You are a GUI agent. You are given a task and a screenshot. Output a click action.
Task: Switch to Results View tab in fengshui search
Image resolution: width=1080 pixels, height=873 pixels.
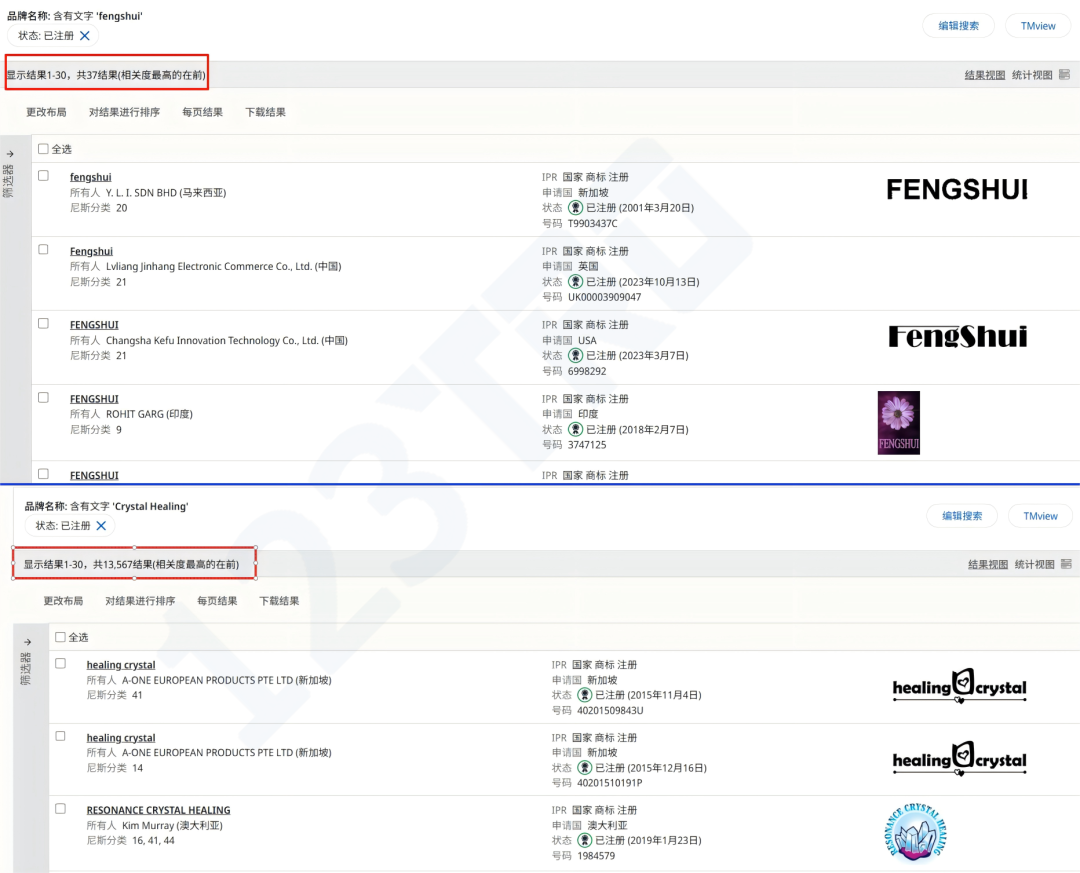(985, 75)
